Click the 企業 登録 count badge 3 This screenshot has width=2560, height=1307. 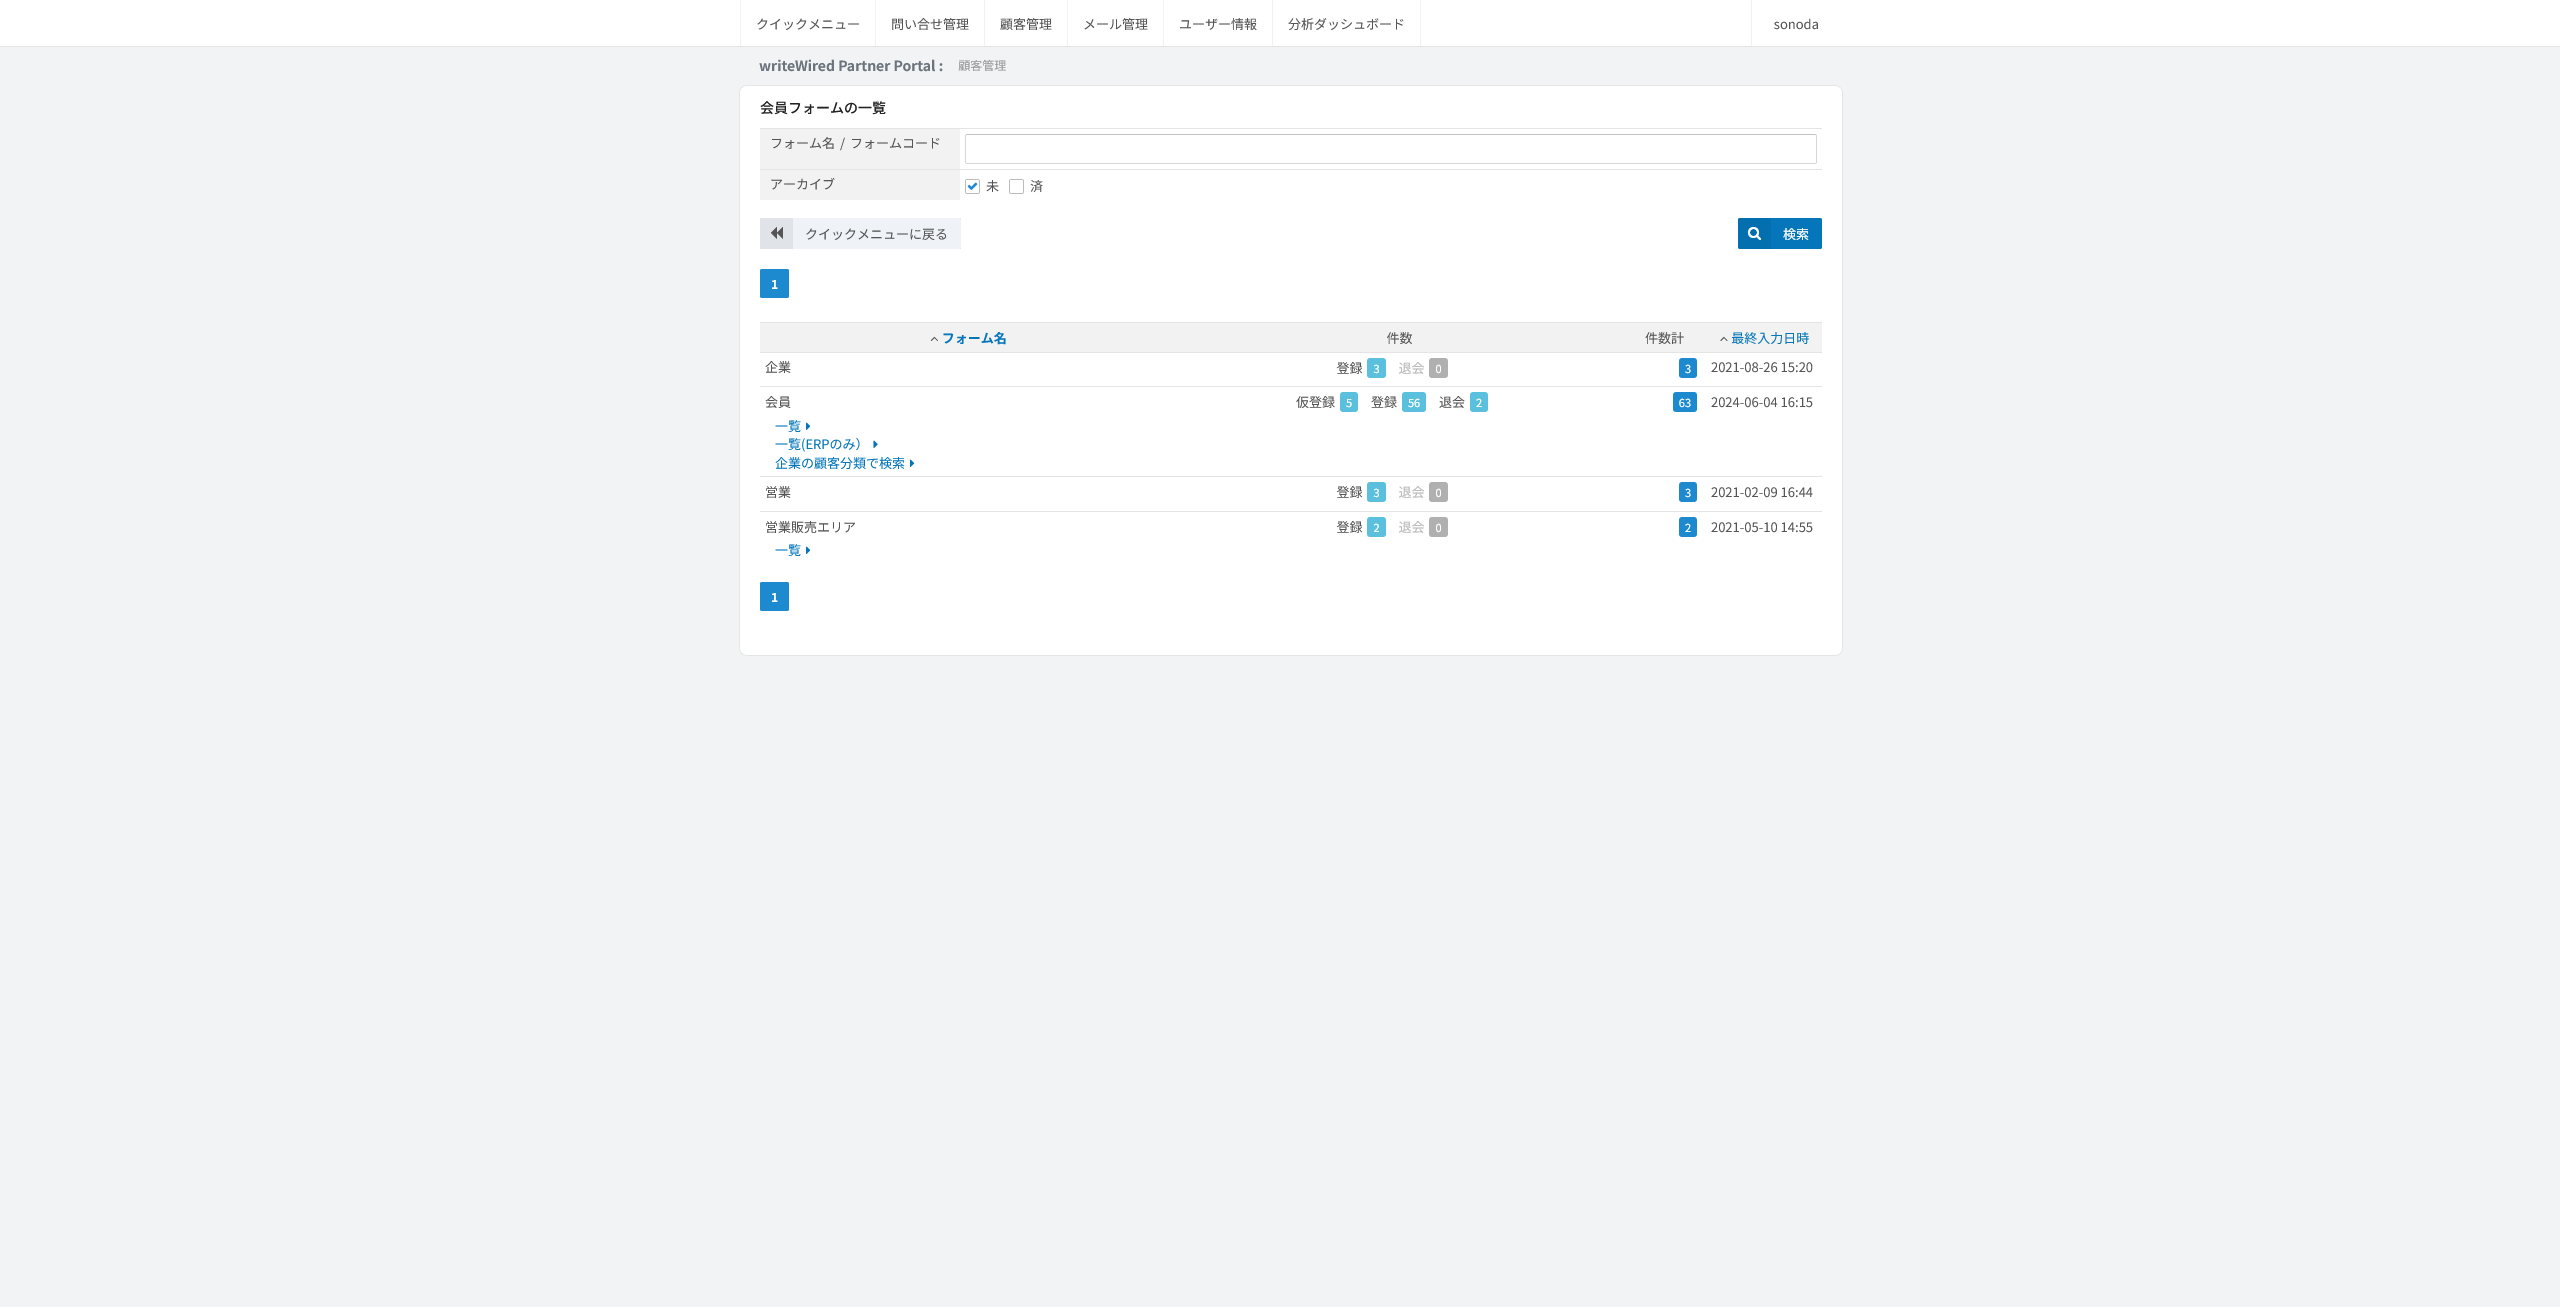tap(1376, 368)
